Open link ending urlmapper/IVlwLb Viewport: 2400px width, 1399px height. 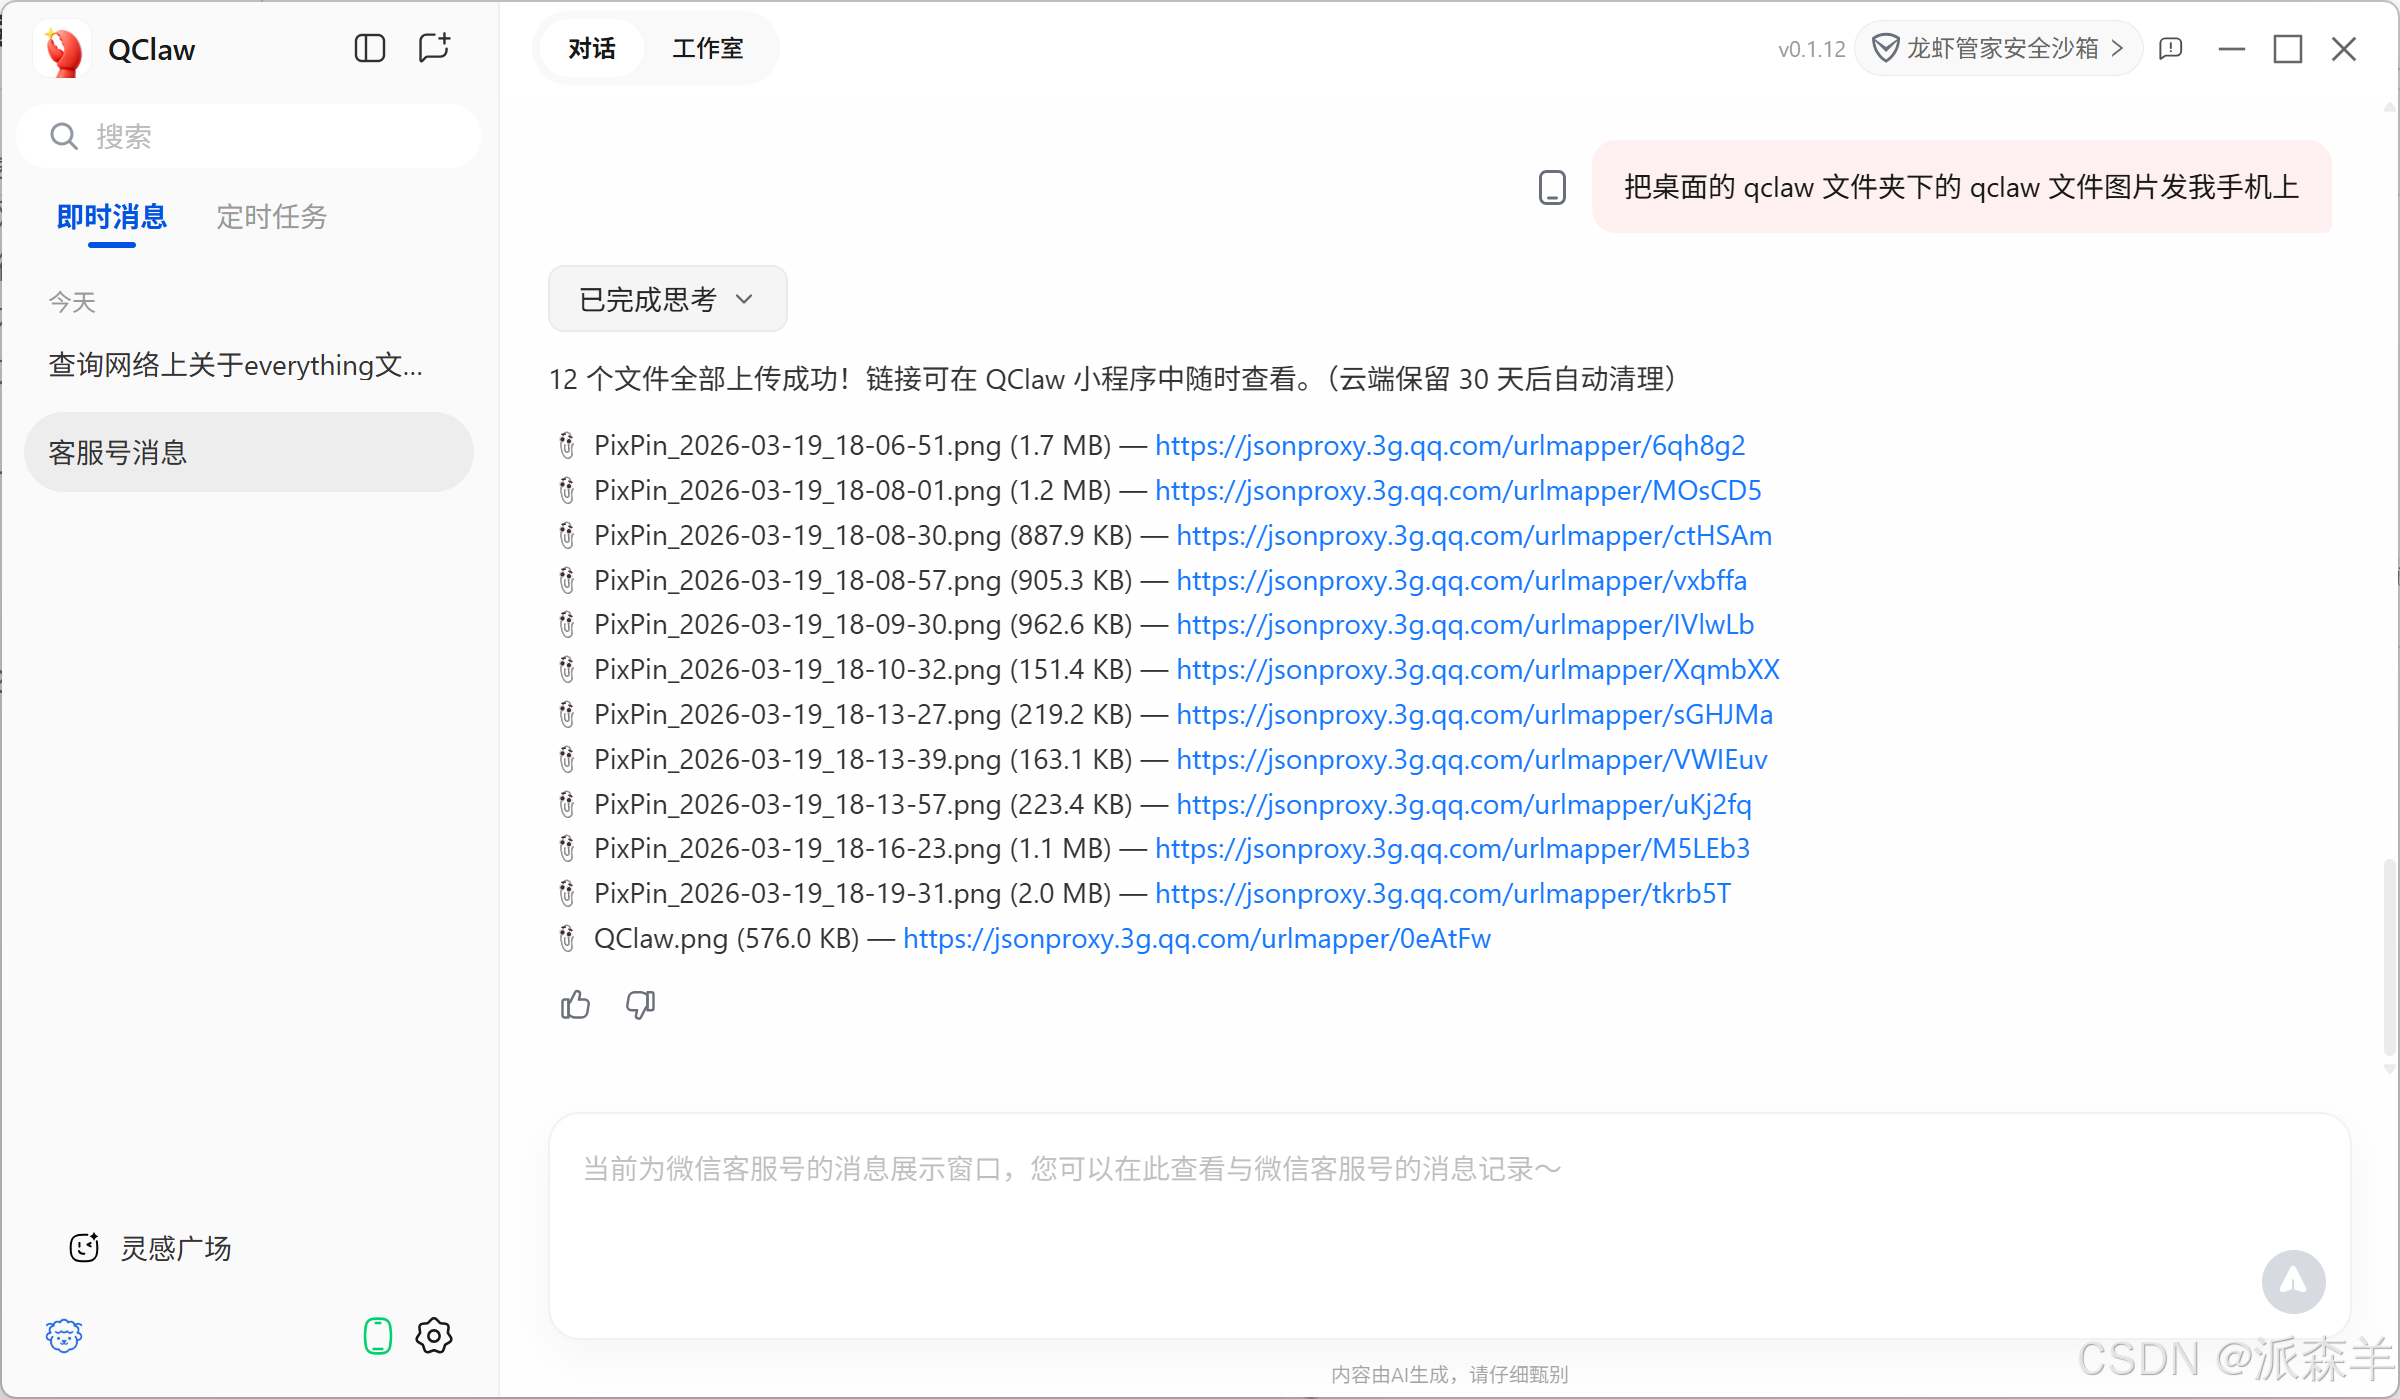(x=1465, y=624)
